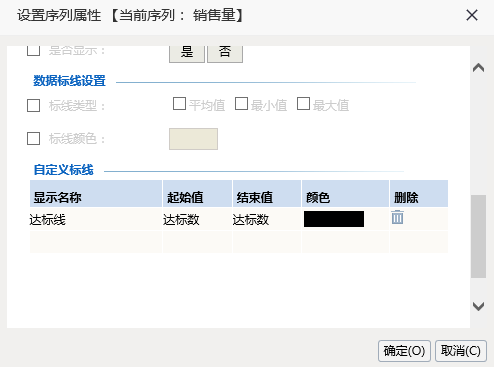This screenshot has width=494, height=367.
Task: Click the scroll up arrow
Action: pos(478,68)
